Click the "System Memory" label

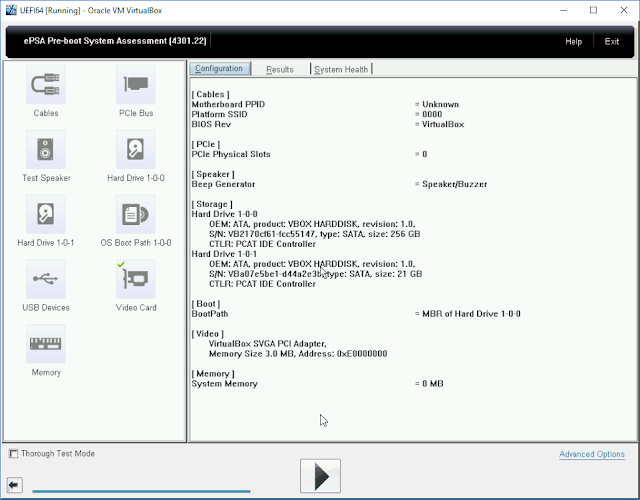(x=224, y=384)
